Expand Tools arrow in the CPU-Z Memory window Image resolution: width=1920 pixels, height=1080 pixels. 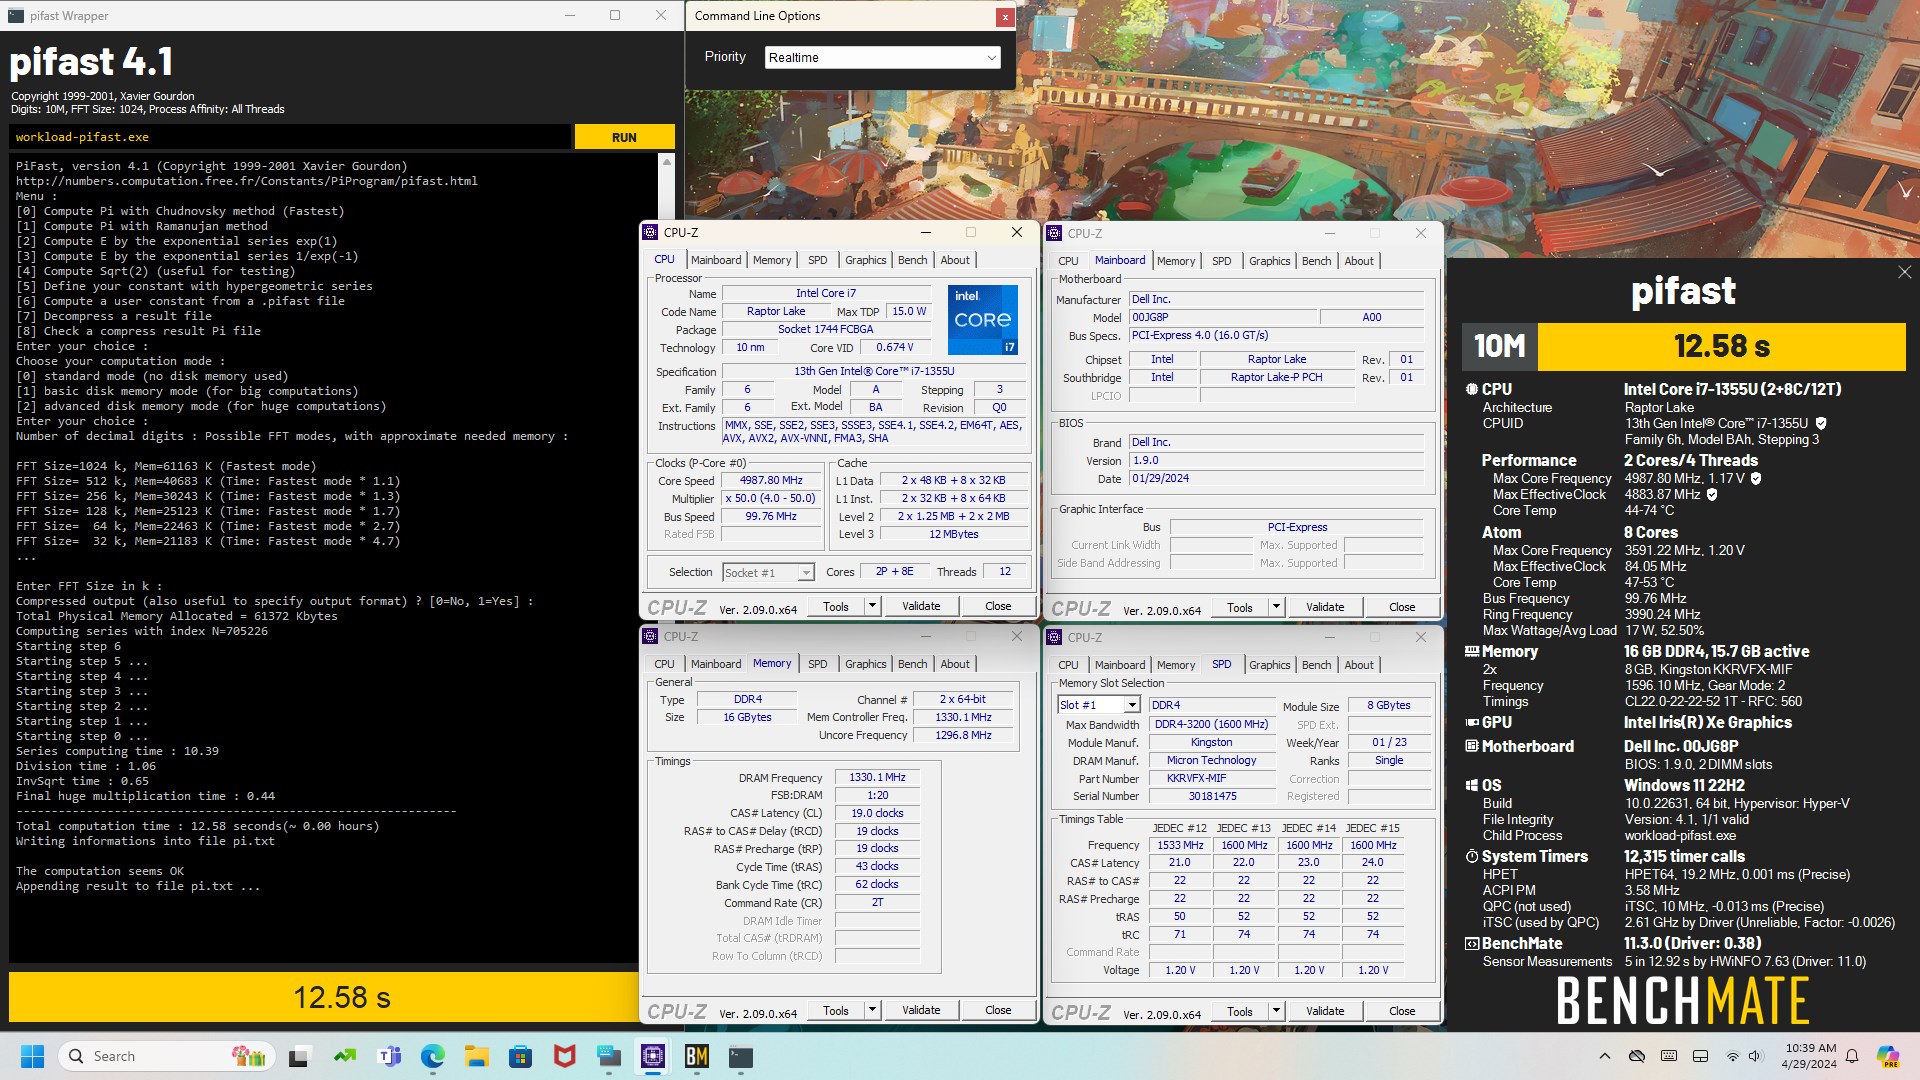[872, 1010]
